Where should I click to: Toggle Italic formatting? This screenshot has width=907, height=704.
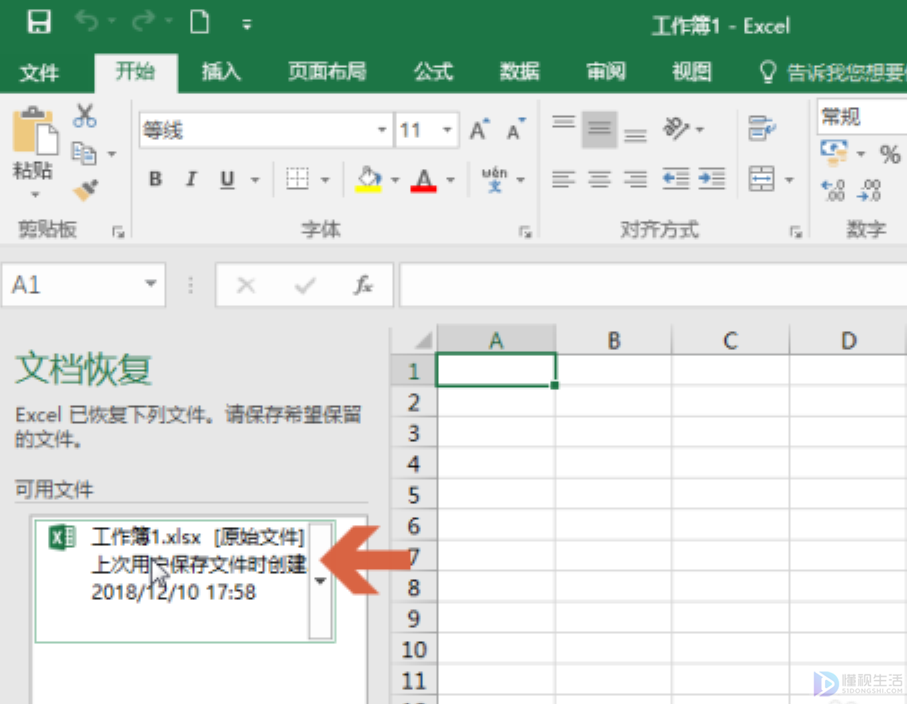pyautogui.click(x=191, y=179)
